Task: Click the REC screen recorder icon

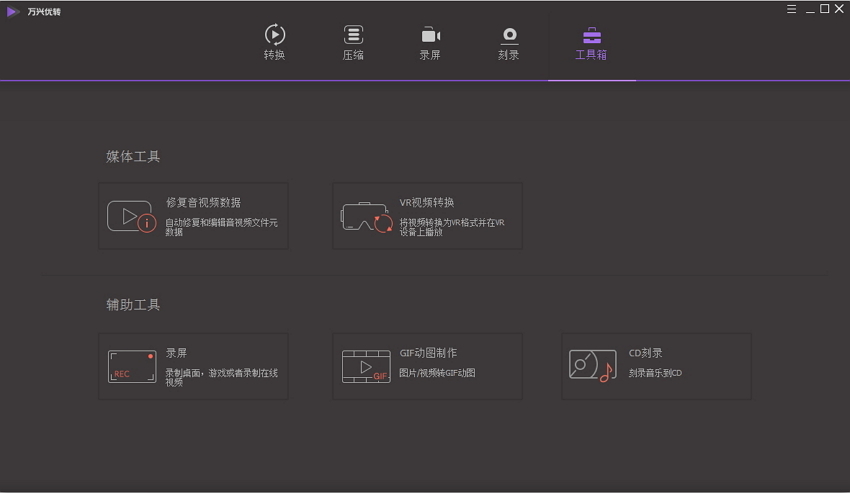Action: 132,366
